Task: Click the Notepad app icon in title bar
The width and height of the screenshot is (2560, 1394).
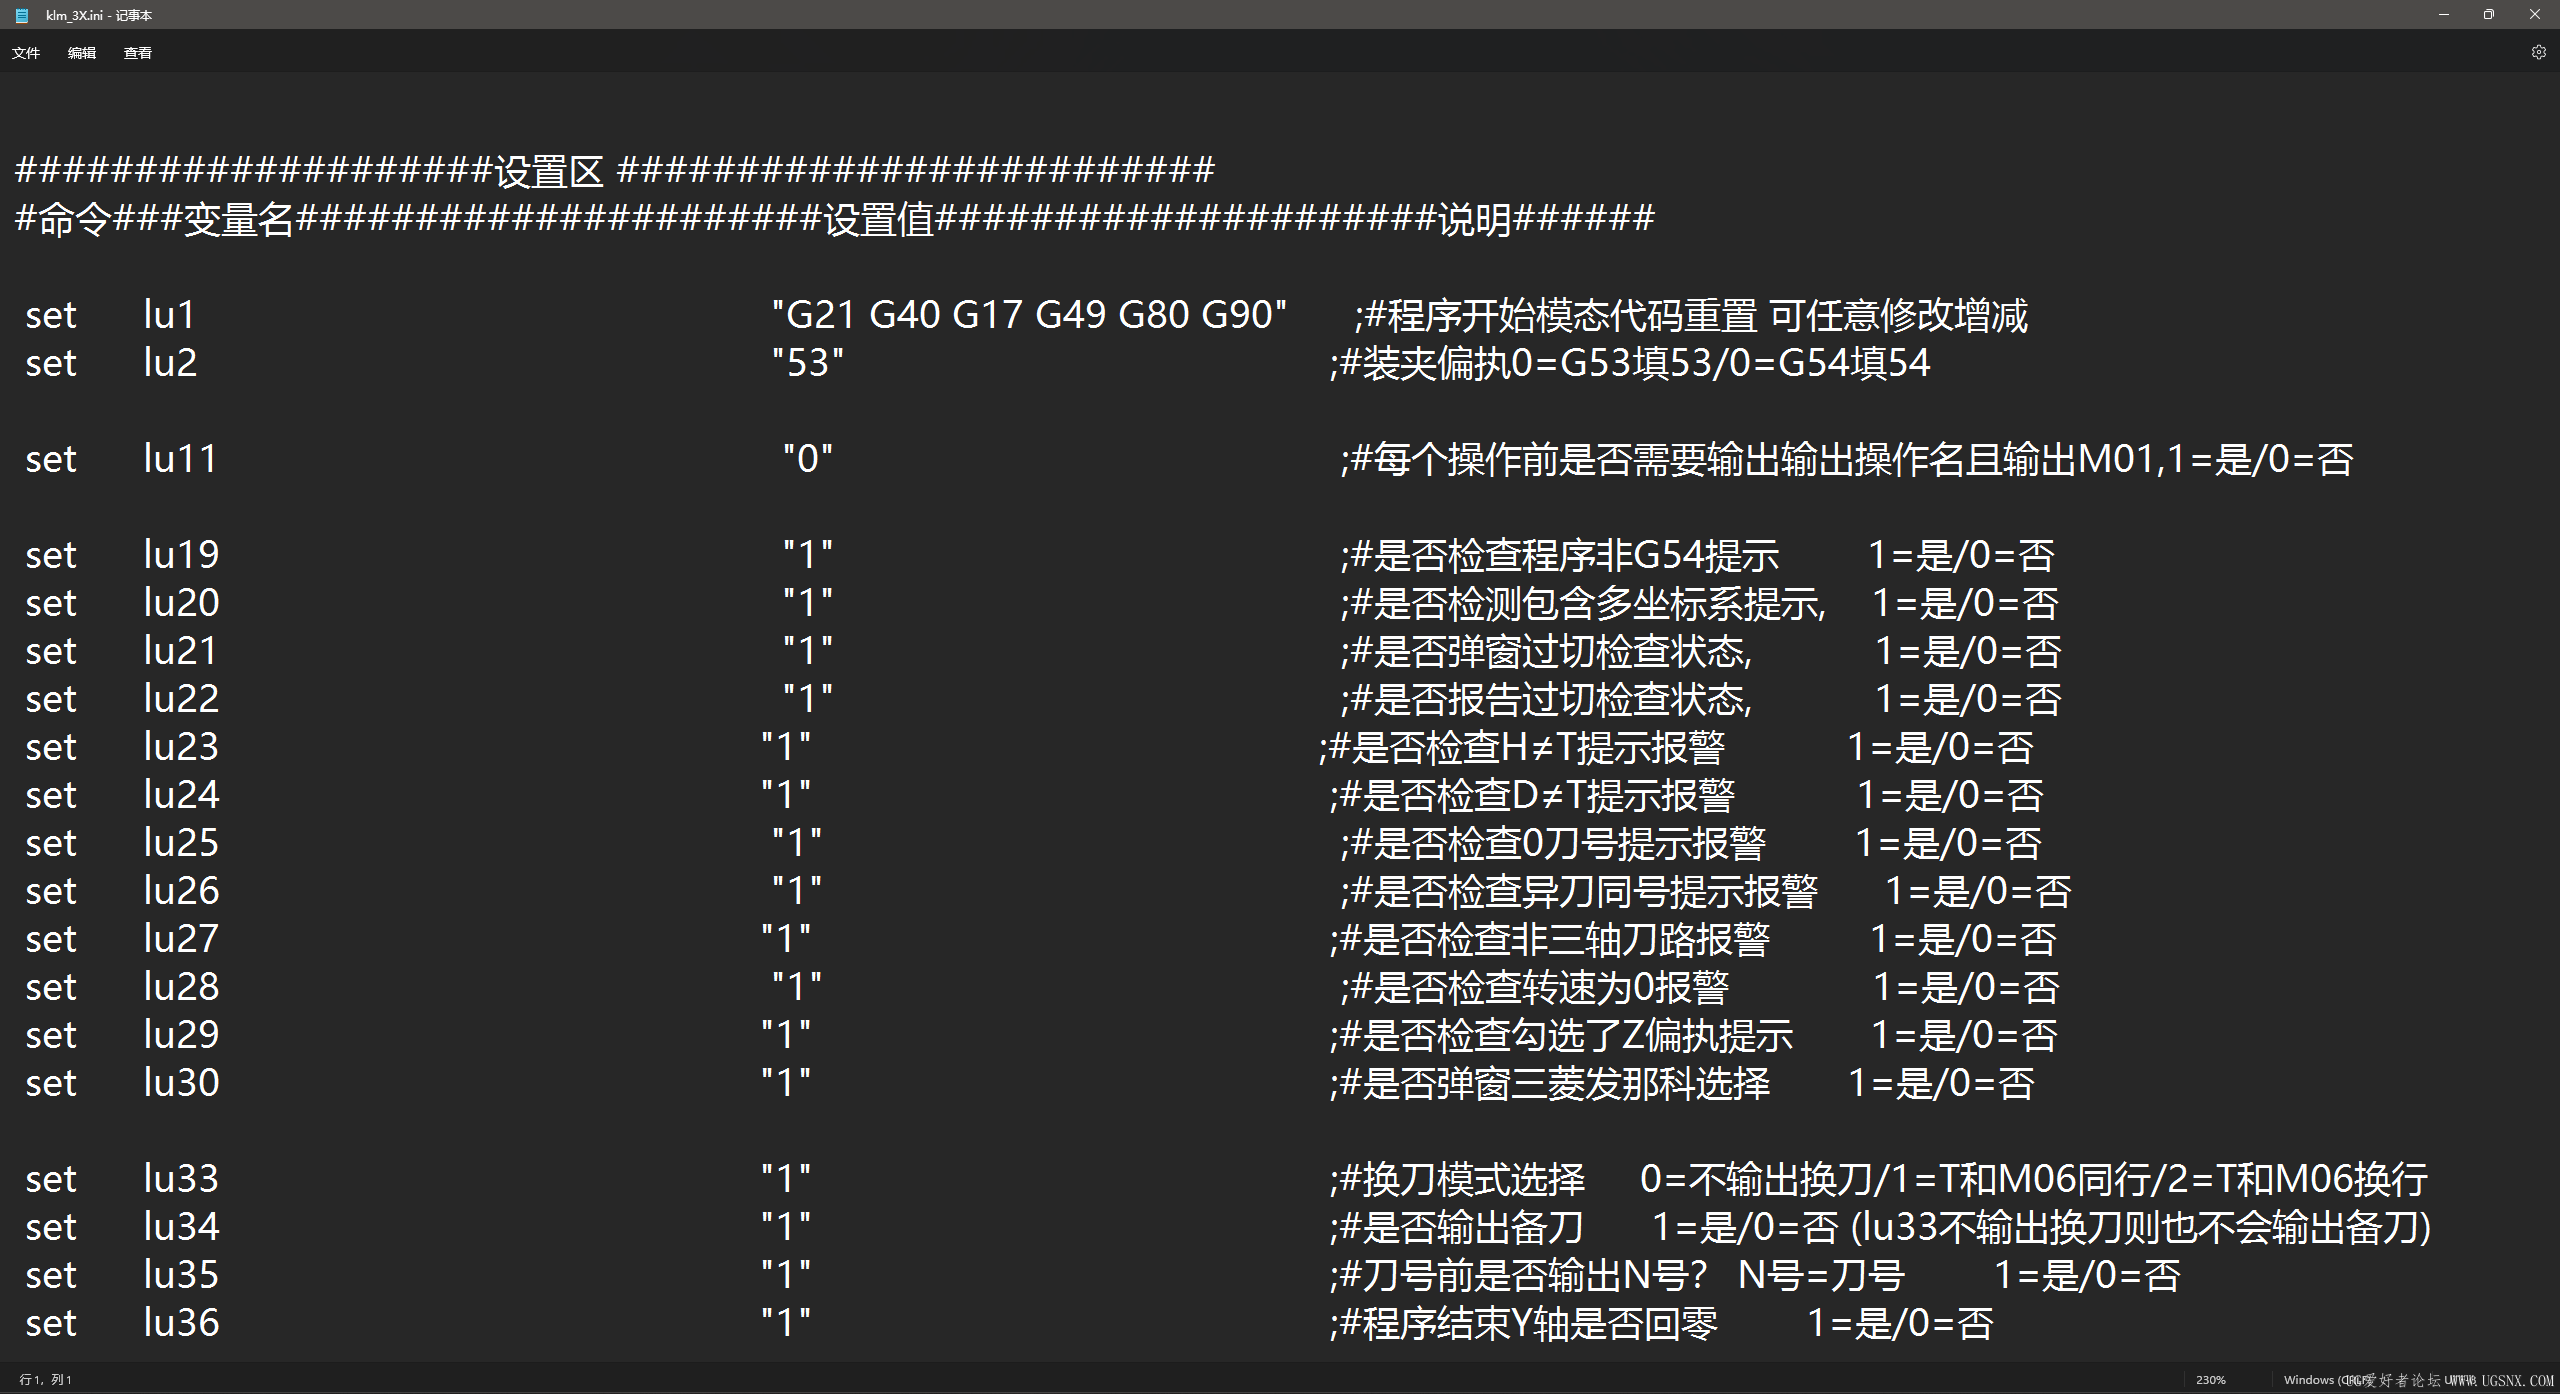Action: (22, 15)
